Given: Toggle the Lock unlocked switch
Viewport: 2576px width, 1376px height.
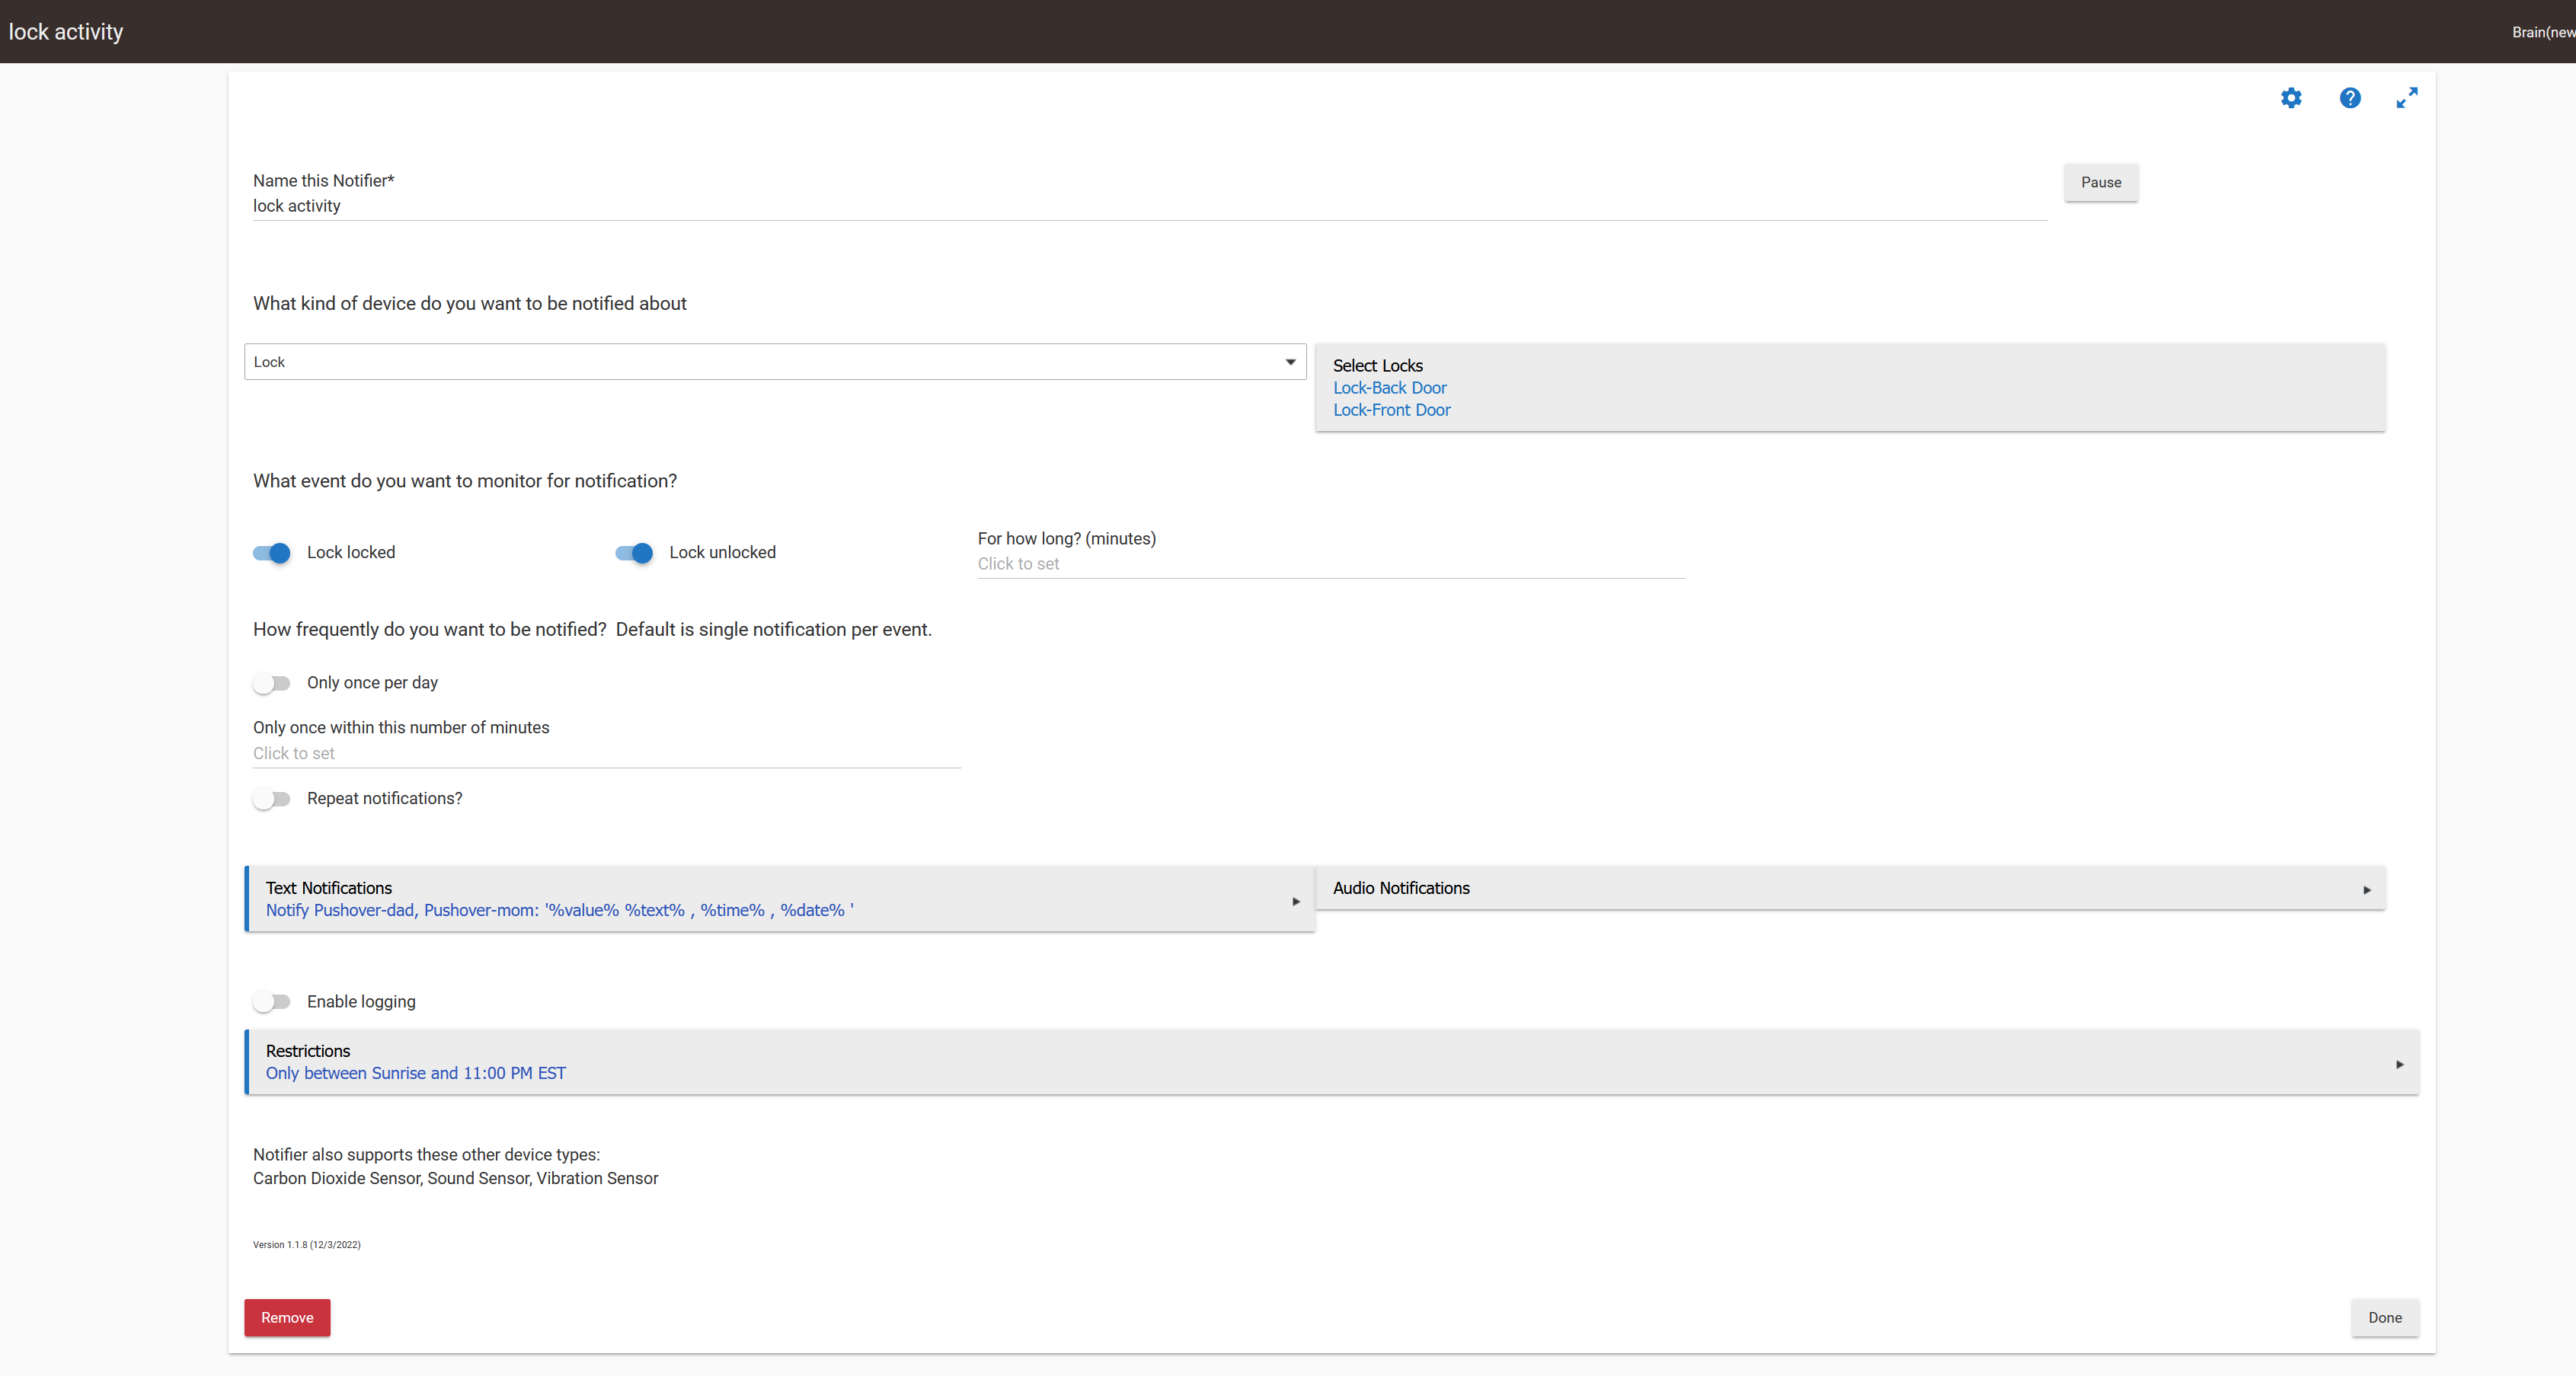Looking at the screenshot, I should click(634, 553).
